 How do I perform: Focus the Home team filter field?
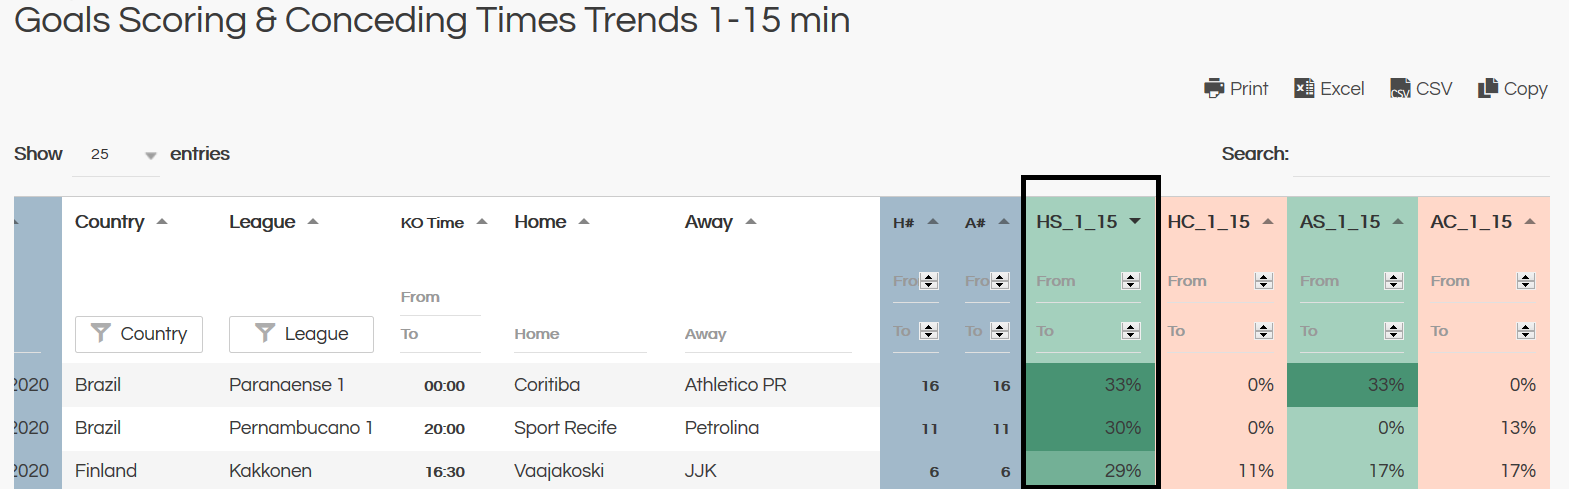(x=580, y=334)
